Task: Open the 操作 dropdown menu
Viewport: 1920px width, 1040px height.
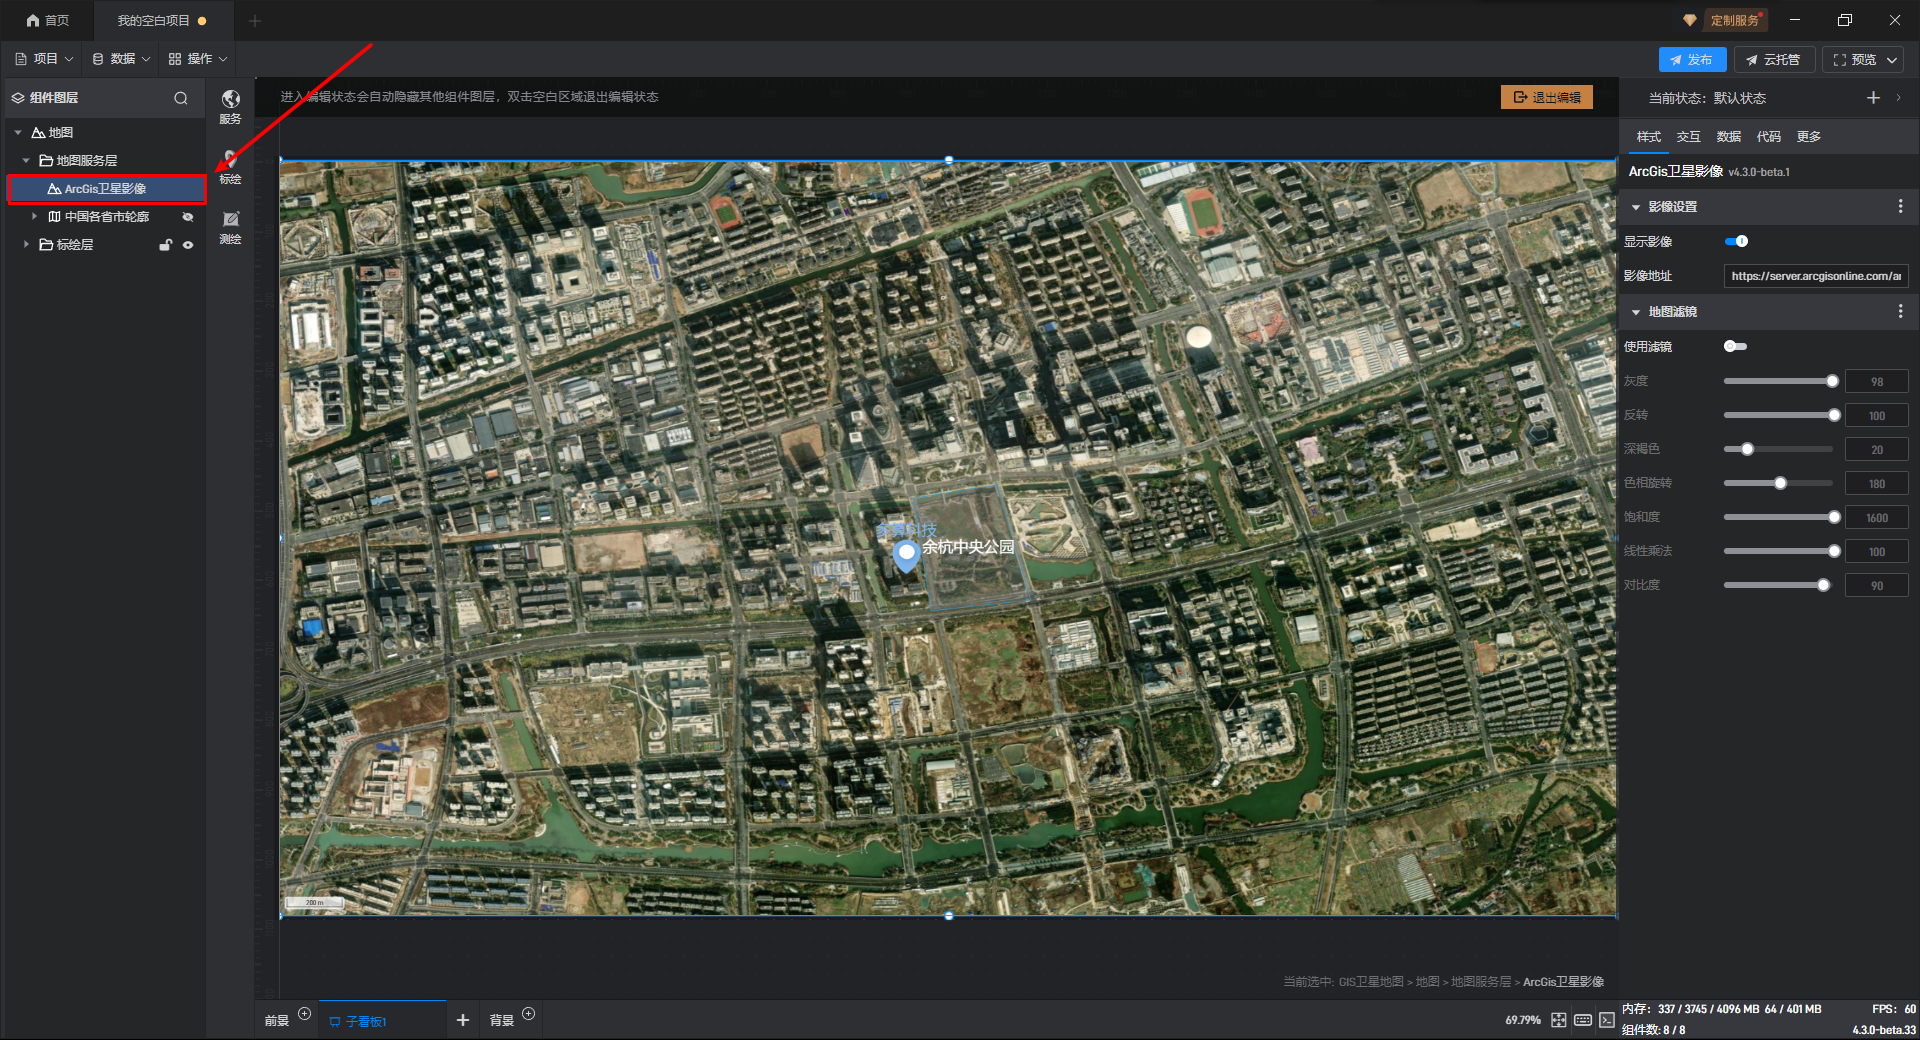Action: tap(198, 59)
